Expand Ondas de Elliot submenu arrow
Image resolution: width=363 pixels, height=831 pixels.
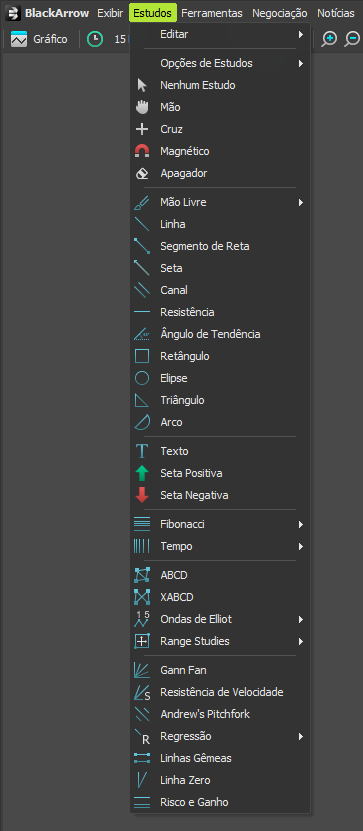click(x=300, y=620)
